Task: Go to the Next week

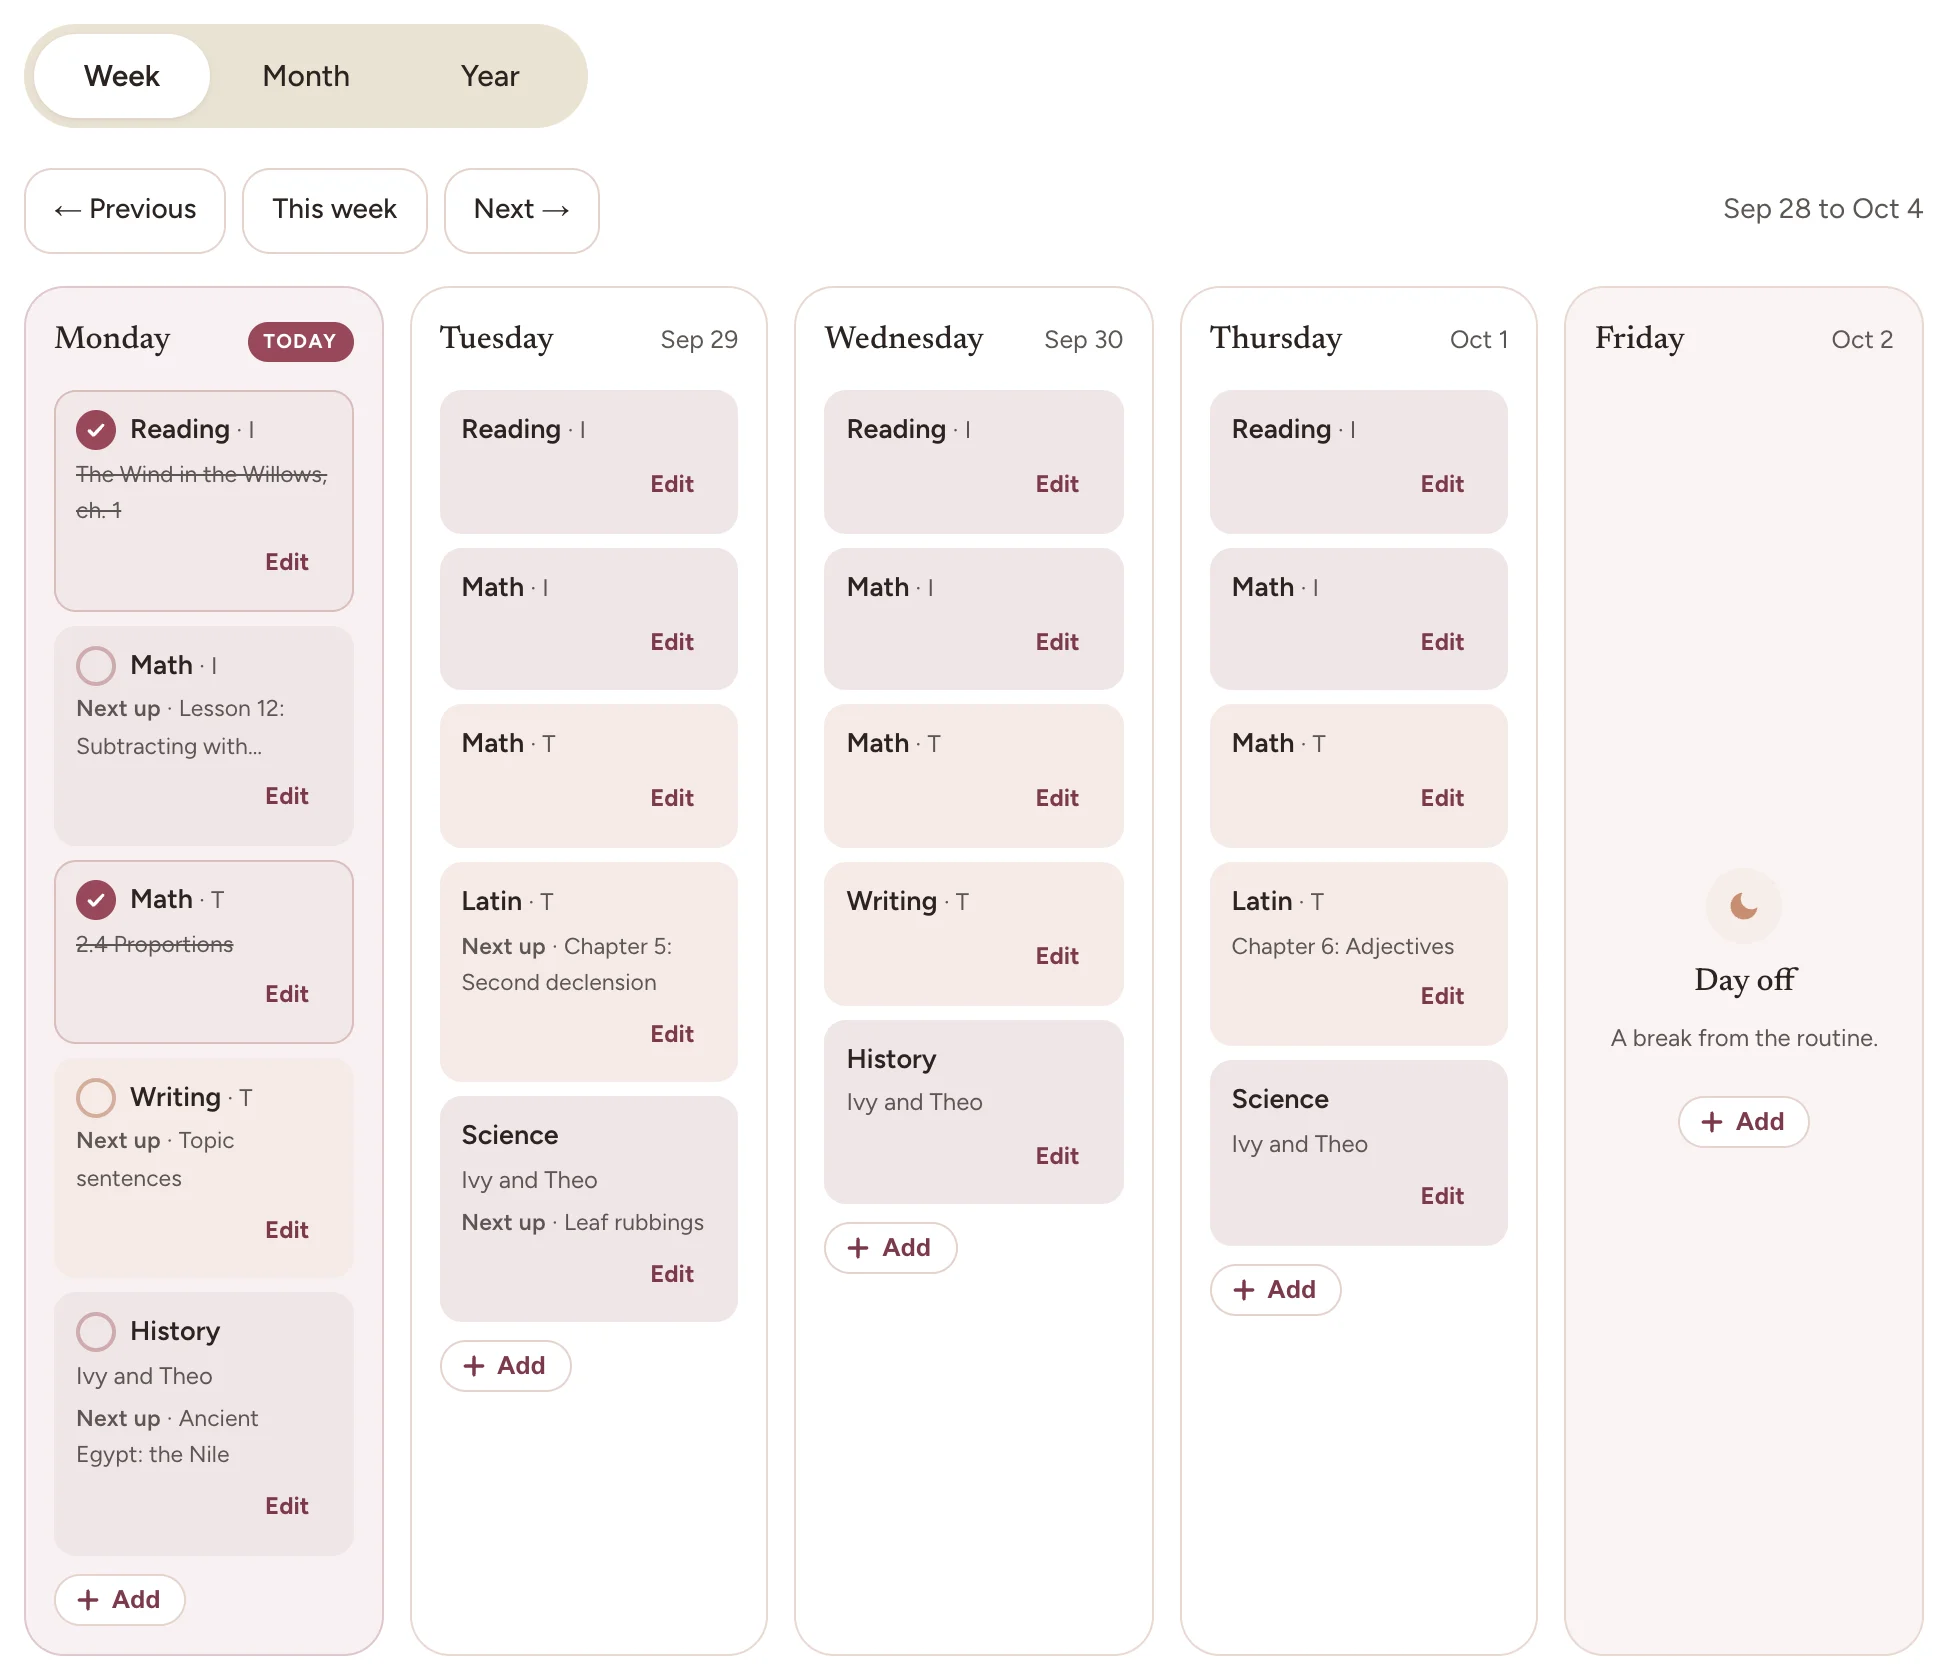Action: tap(521, 210)
